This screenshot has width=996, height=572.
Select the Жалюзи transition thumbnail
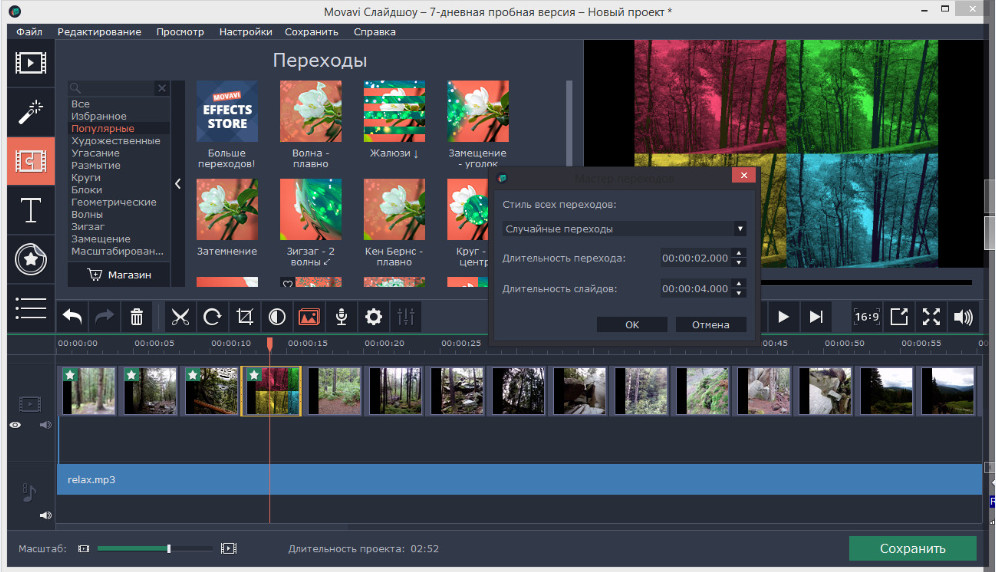[394, 111]
